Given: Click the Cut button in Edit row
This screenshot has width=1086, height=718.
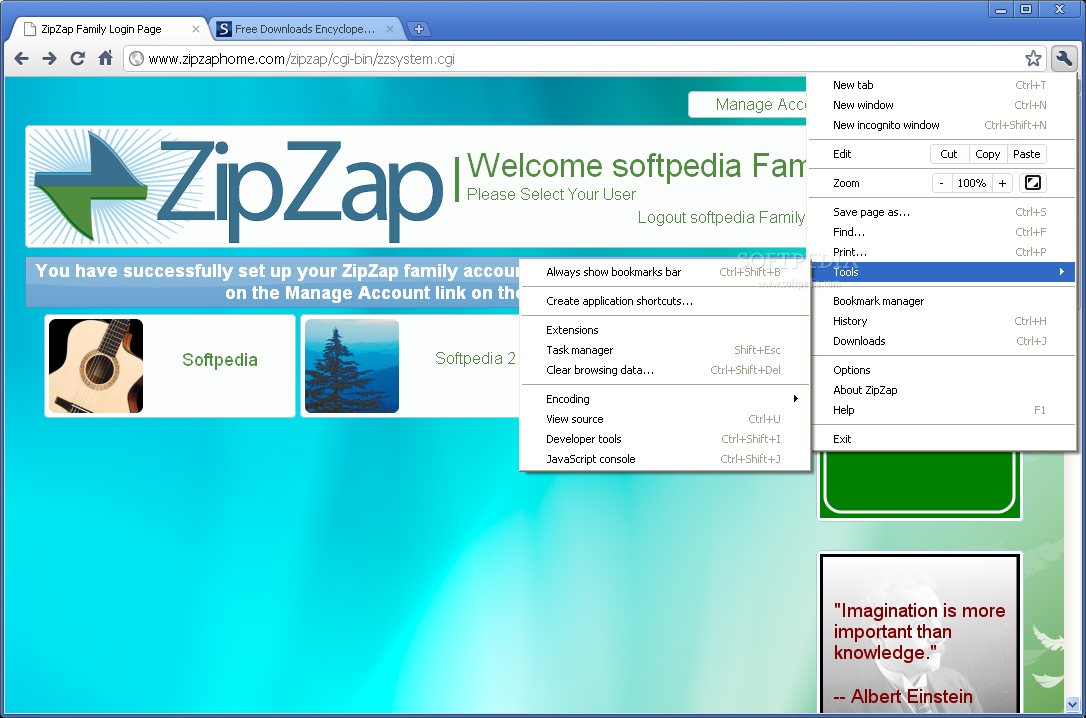Looking at the screenshot, I should click(x=949, y=154).
